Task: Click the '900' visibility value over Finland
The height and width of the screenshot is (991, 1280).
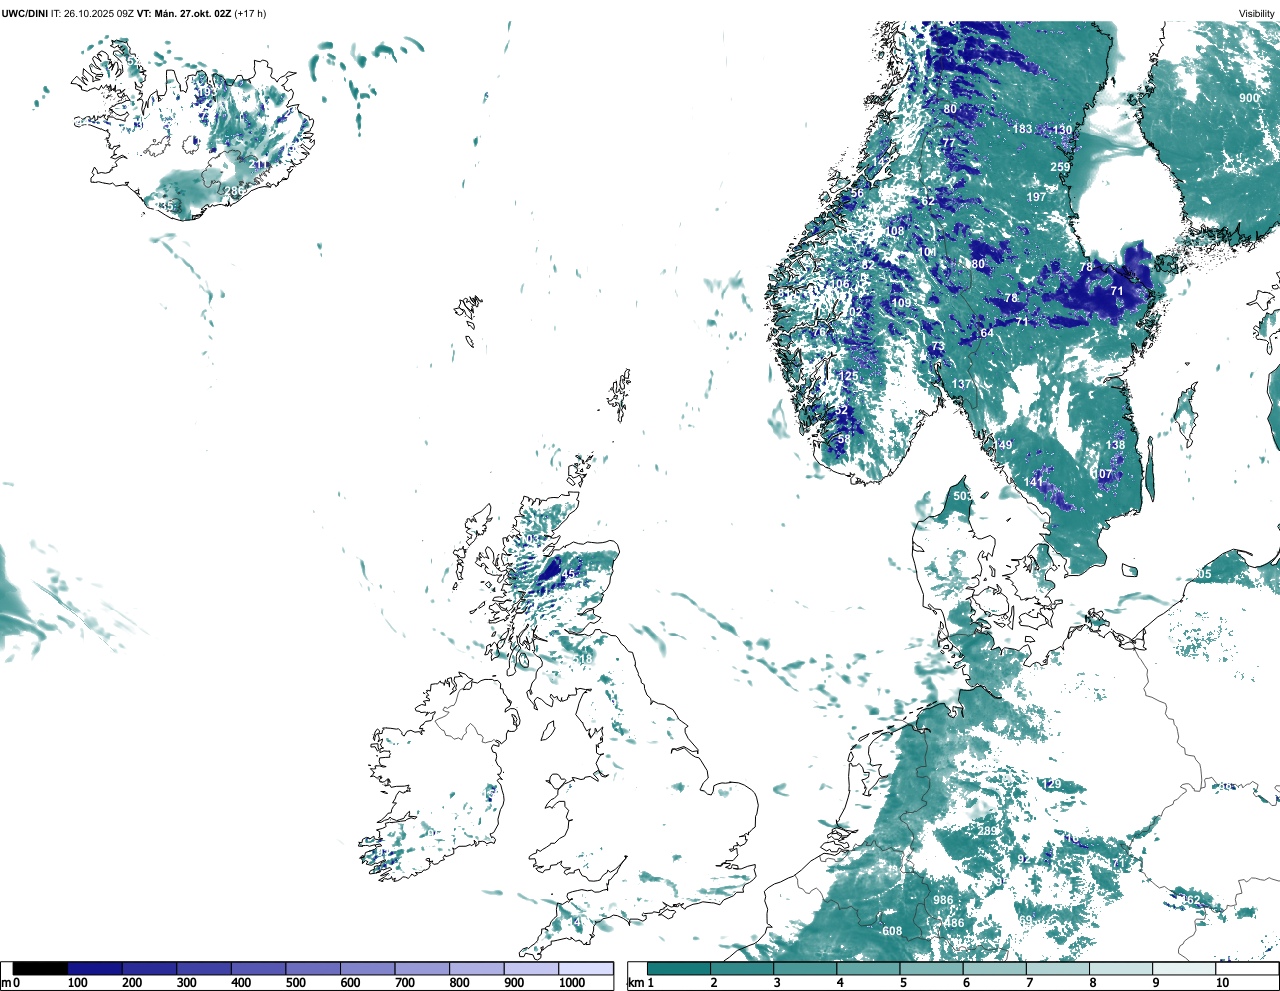Action: 1249,98
